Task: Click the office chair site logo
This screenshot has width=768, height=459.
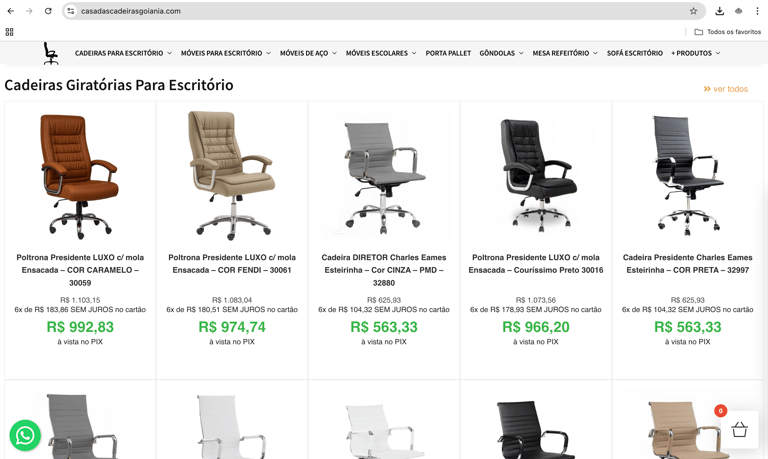Action: tap(50, 53)
